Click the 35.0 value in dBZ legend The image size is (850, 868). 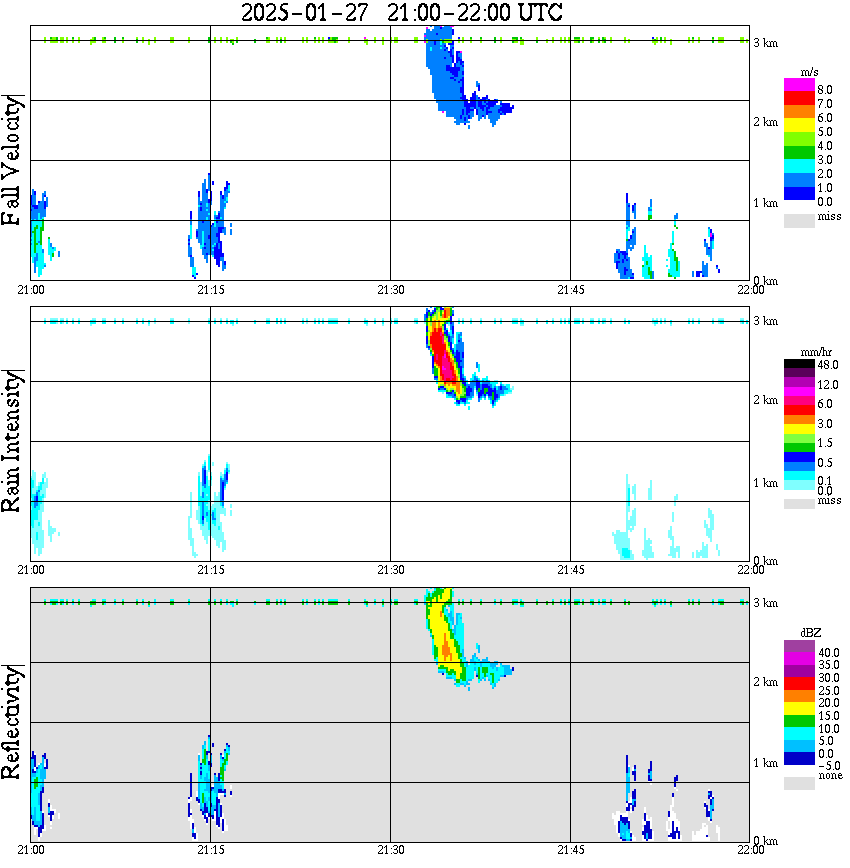(828, 665)
